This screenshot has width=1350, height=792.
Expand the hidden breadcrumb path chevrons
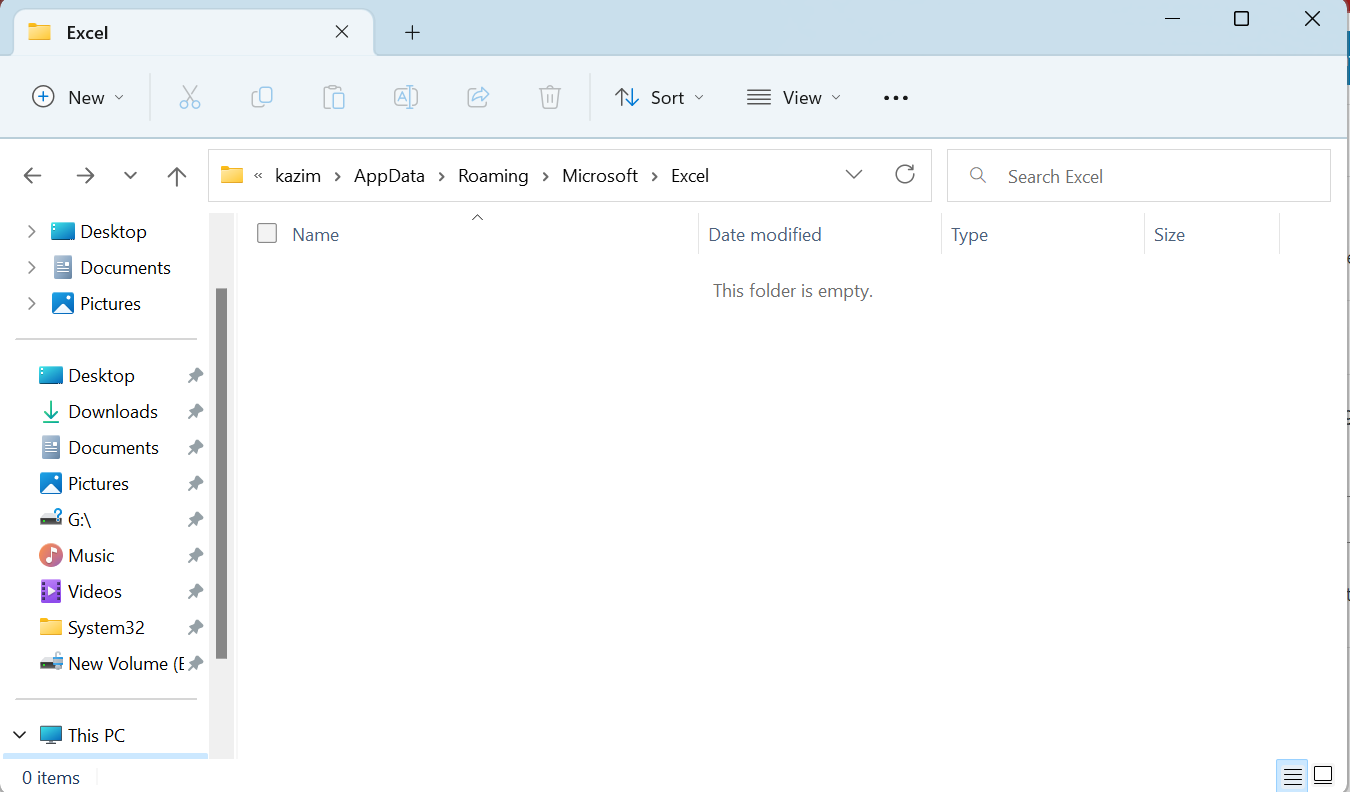(x=258, y=176)
